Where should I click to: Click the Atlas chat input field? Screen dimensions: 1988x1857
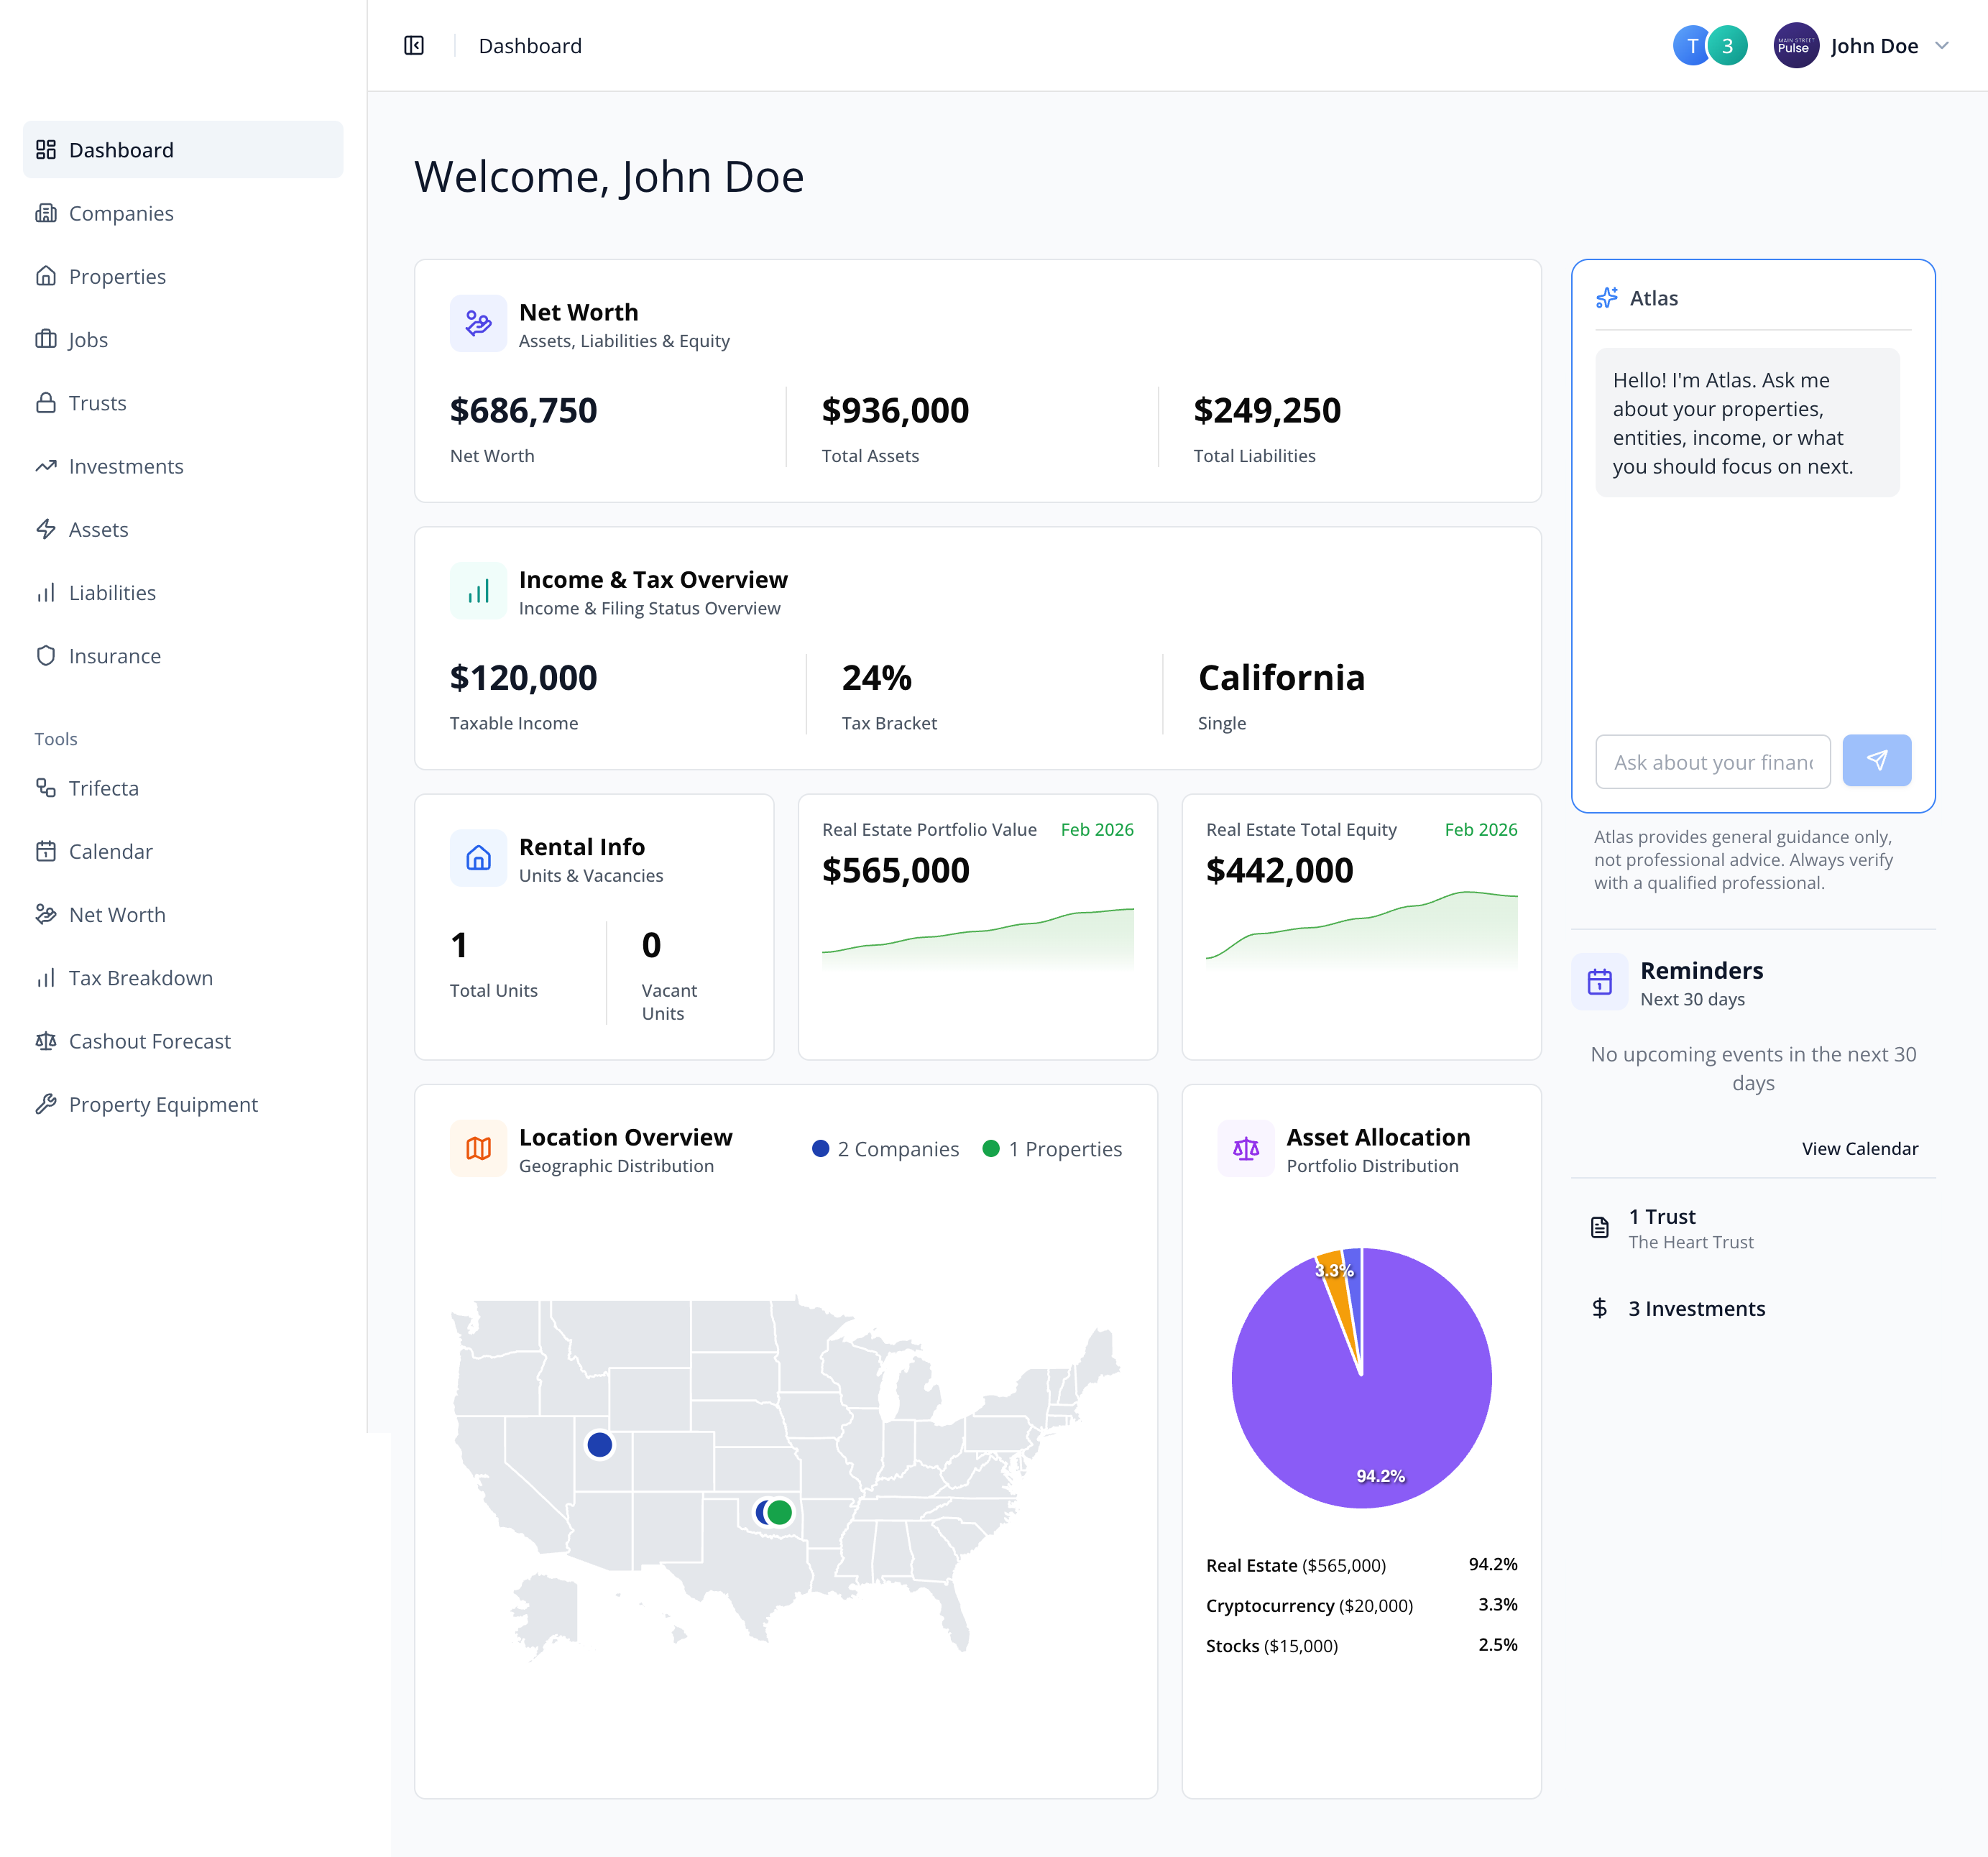(1712, 761)
